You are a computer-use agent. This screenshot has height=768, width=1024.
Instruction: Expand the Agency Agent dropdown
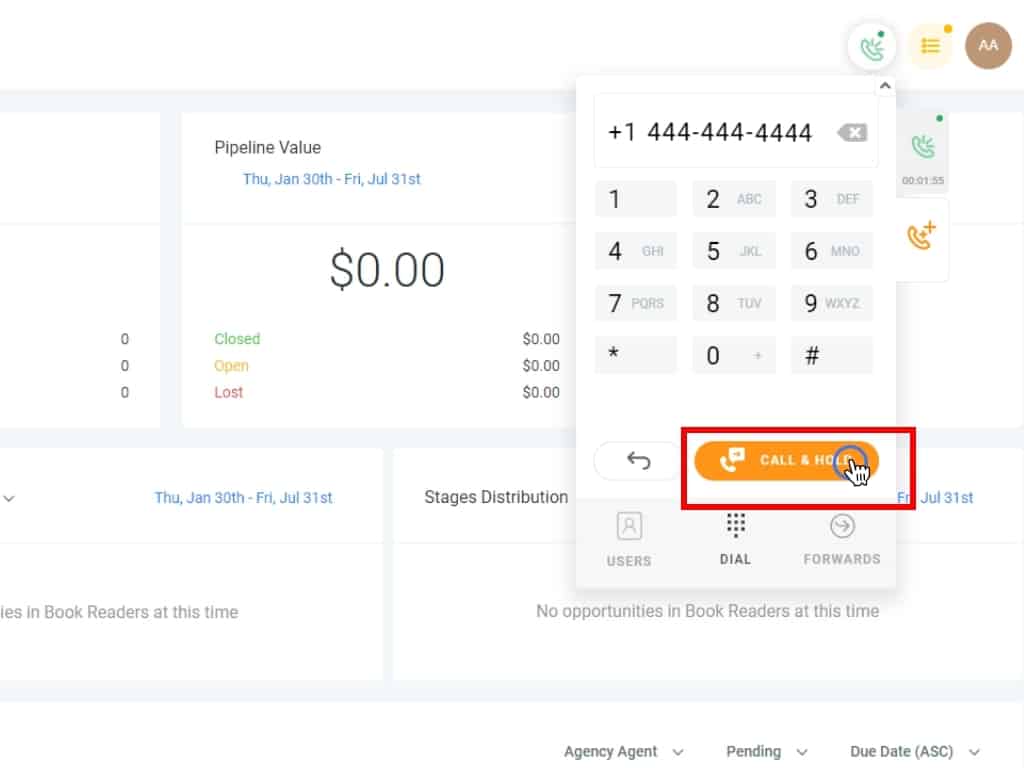pyautogui.click(x=623, y=751)
